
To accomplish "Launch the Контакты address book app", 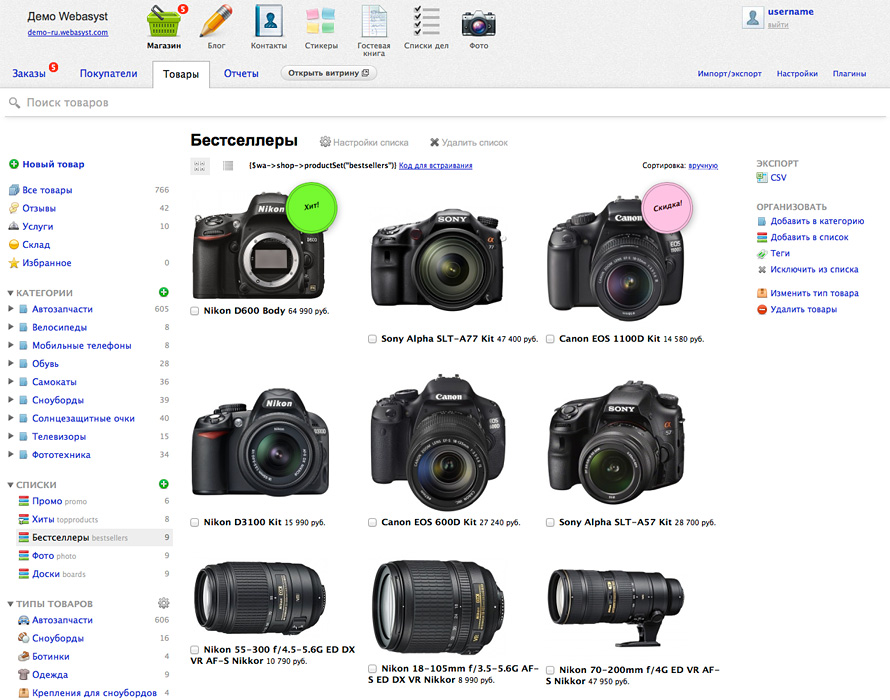I will [x=268, y=23].
